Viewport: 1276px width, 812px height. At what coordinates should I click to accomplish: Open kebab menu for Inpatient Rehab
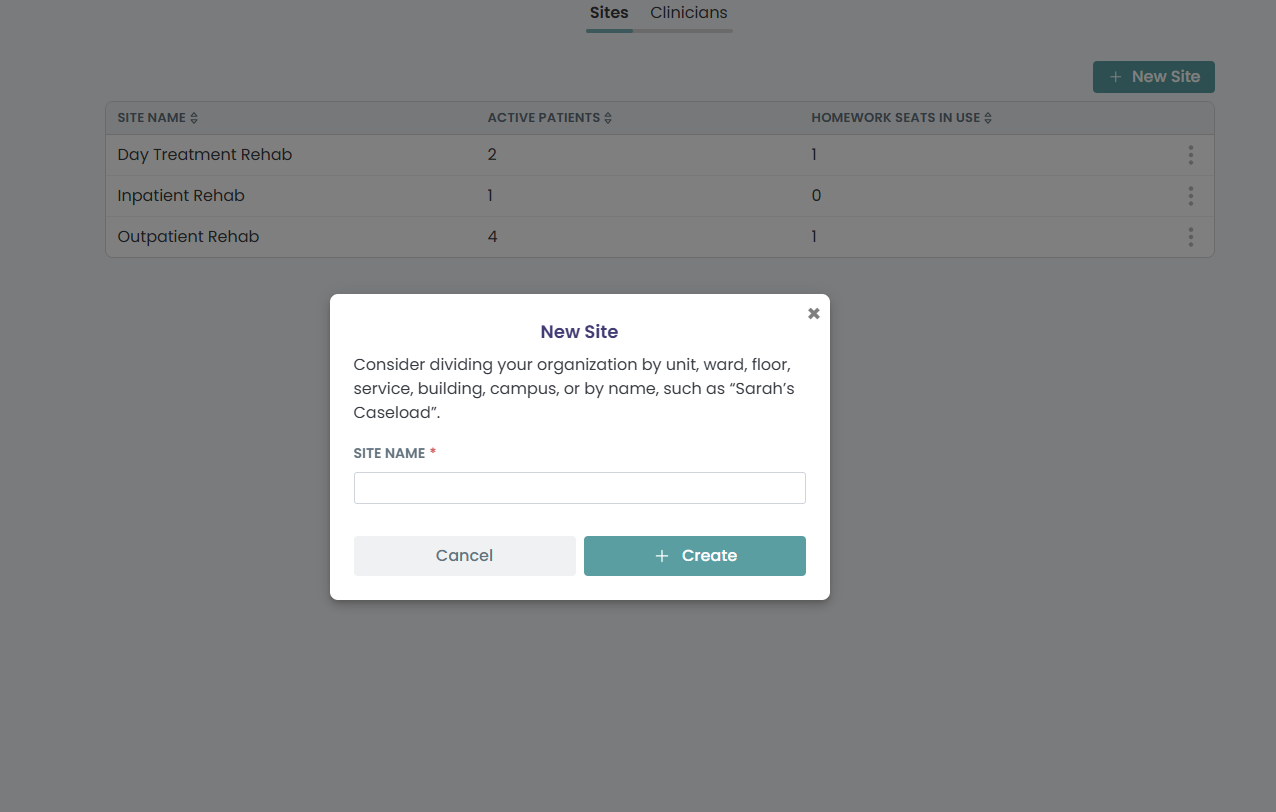pos(1190,196)
